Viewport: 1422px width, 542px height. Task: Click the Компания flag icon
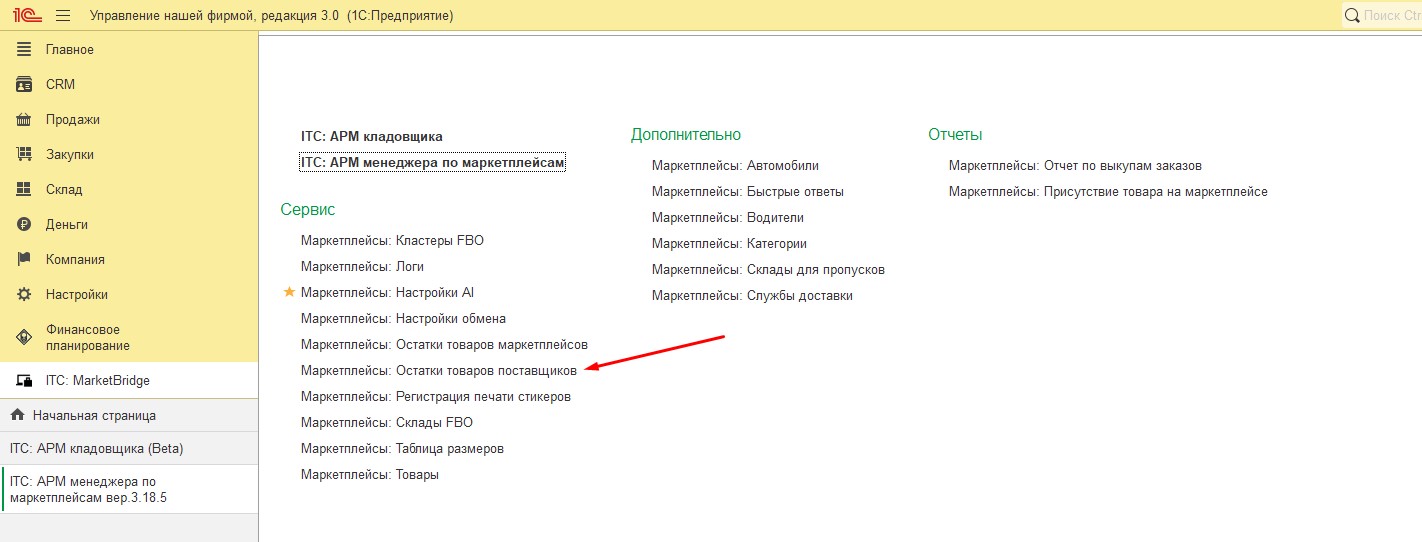24,260
